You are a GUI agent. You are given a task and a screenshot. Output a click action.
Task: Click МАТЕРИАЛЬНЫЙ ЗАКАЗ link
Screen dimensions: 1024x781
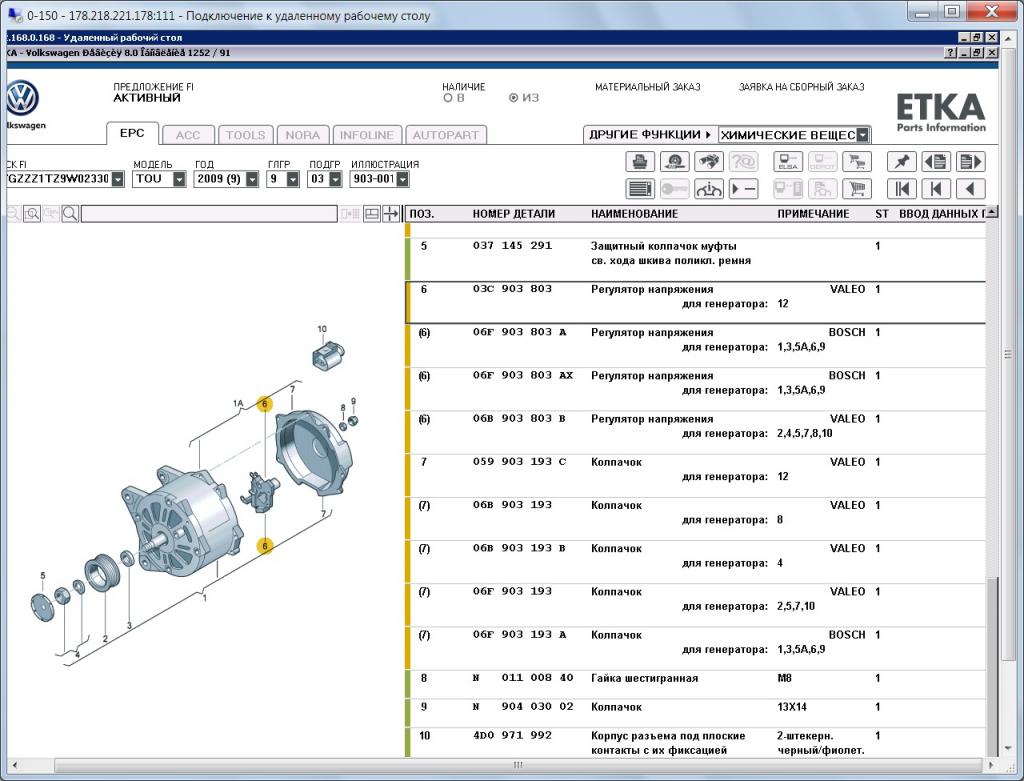coord(647,87)
